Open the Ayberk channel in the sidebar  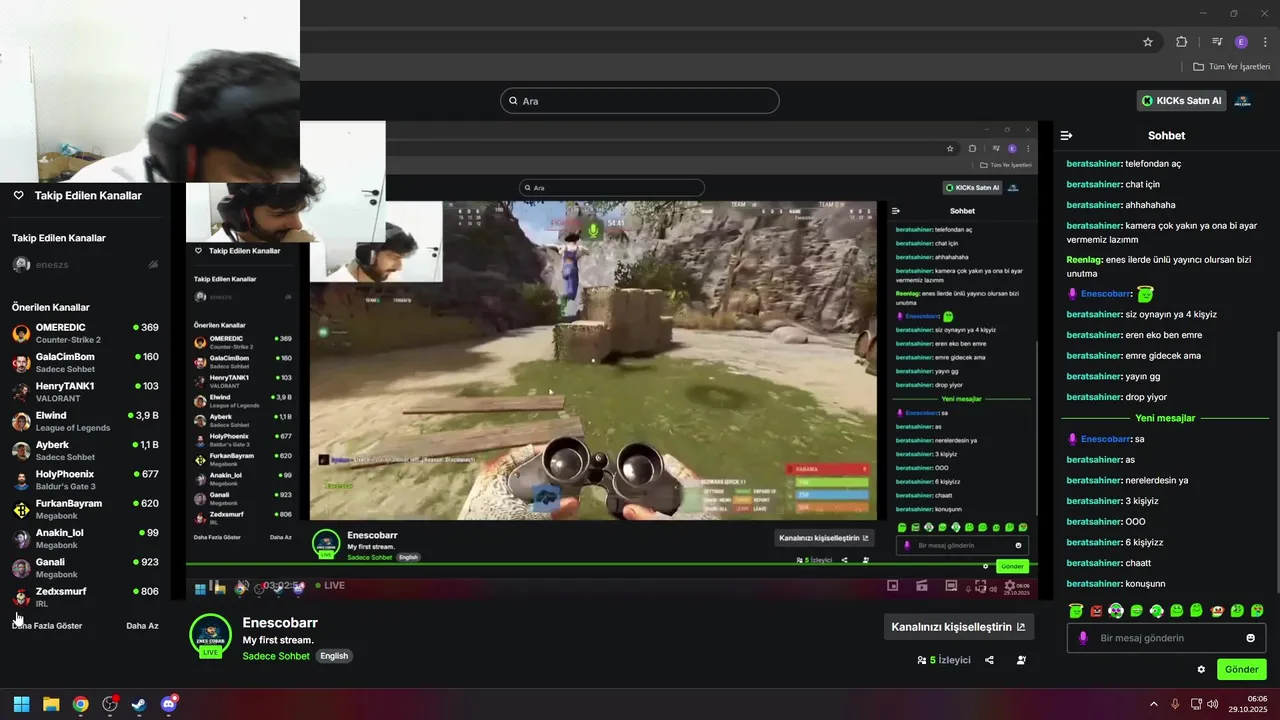tap(85, 450)
